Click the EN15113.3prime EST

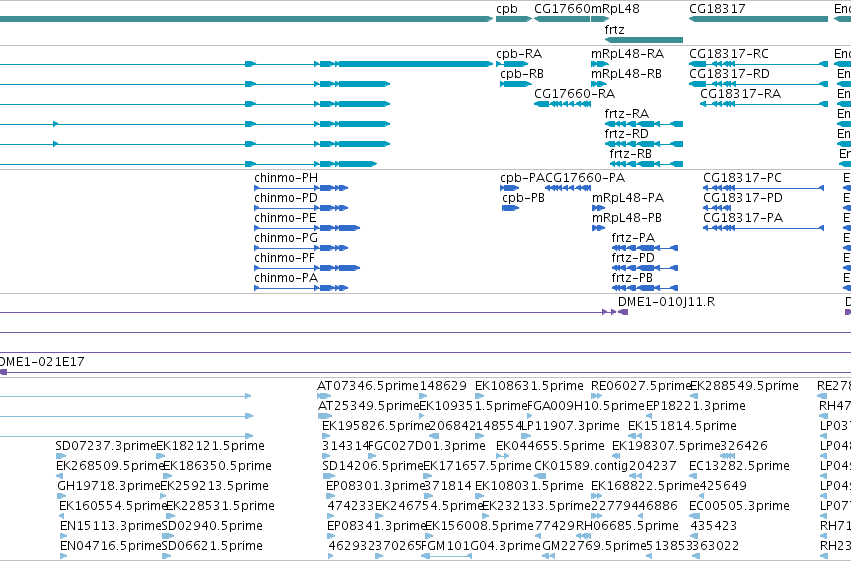[64, 536]
